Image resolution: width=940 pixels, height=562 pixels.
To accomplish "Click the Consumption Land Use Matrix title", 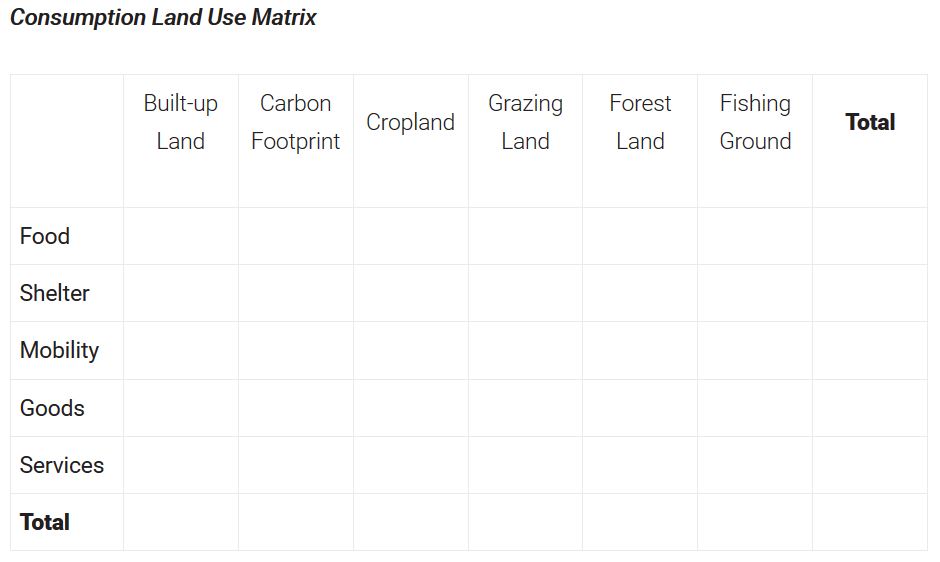I will point(163,17).
